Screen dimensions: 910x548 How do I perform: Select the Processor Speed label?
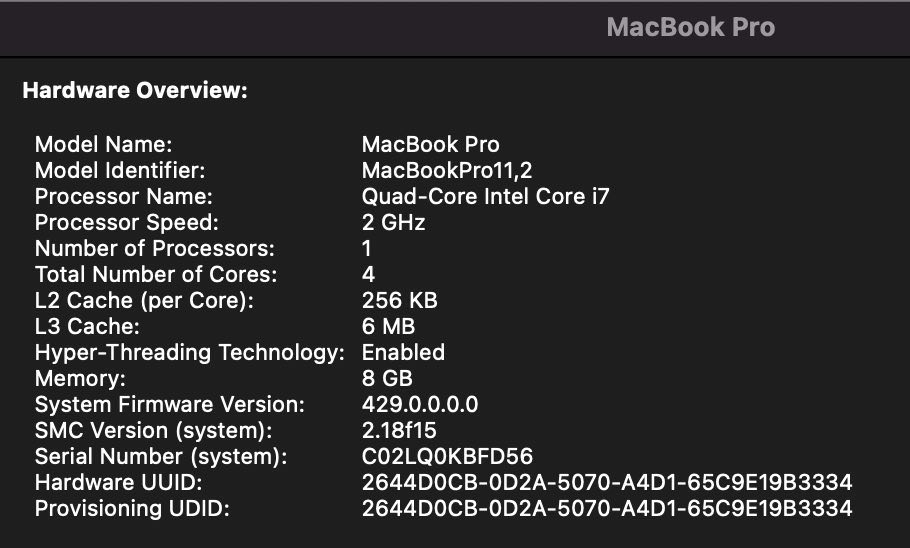(x=126, y=223)
